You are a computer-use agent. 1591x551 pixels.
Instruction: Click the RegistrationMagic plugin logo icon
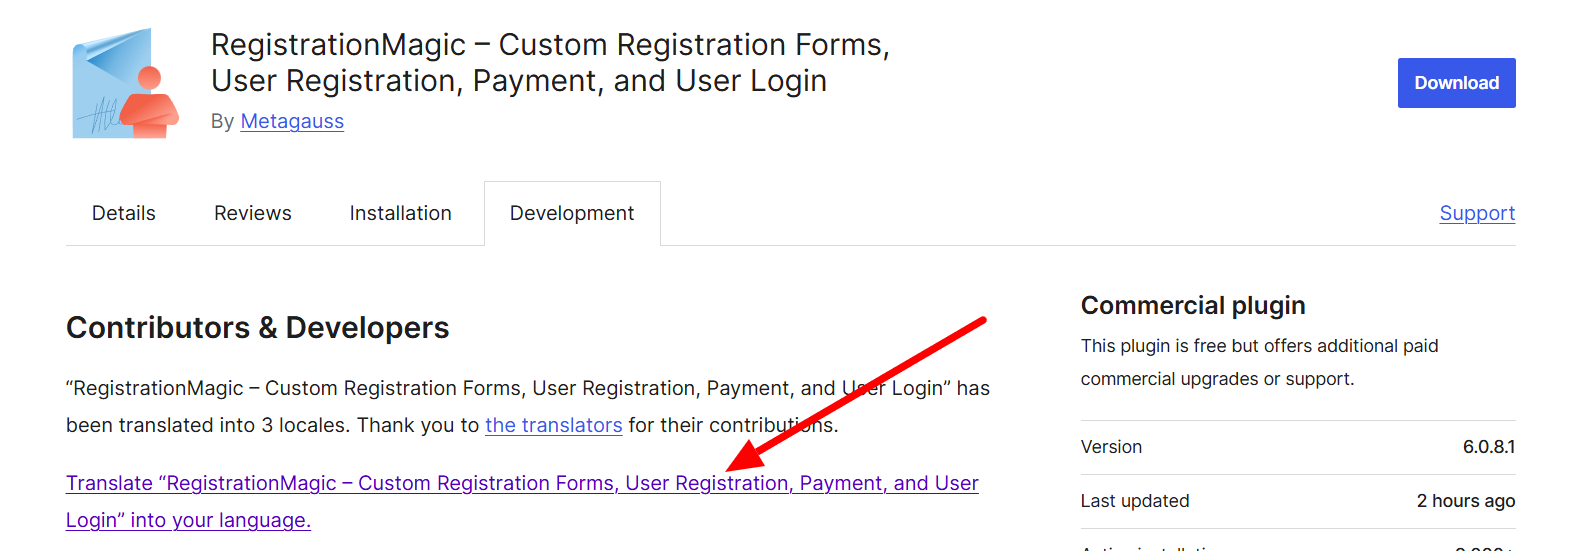click(125, 83)
